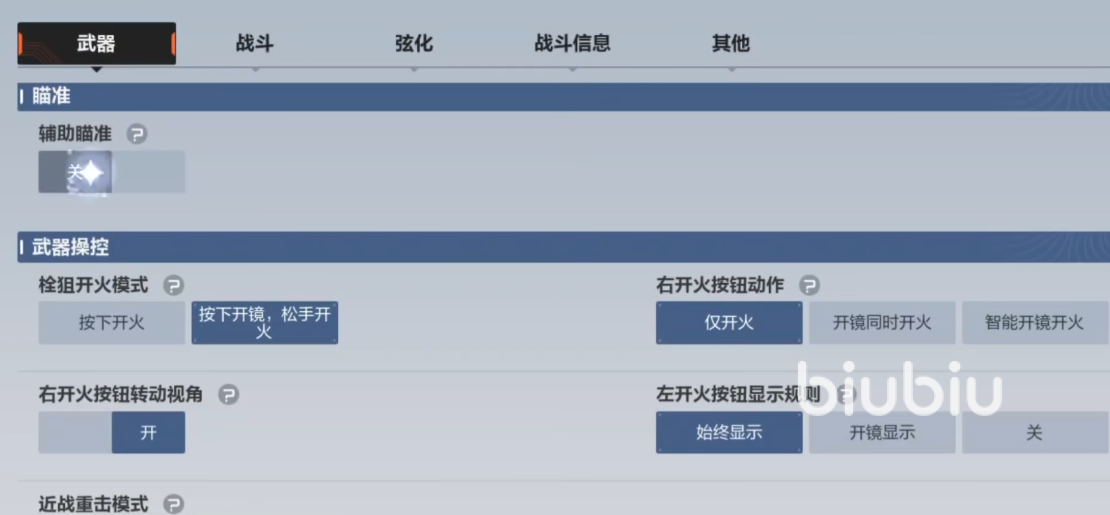Set left fire button to 始终显示
Viewport: 1110px width, 515px height.
pyautogui.click(x=729, y=433)
